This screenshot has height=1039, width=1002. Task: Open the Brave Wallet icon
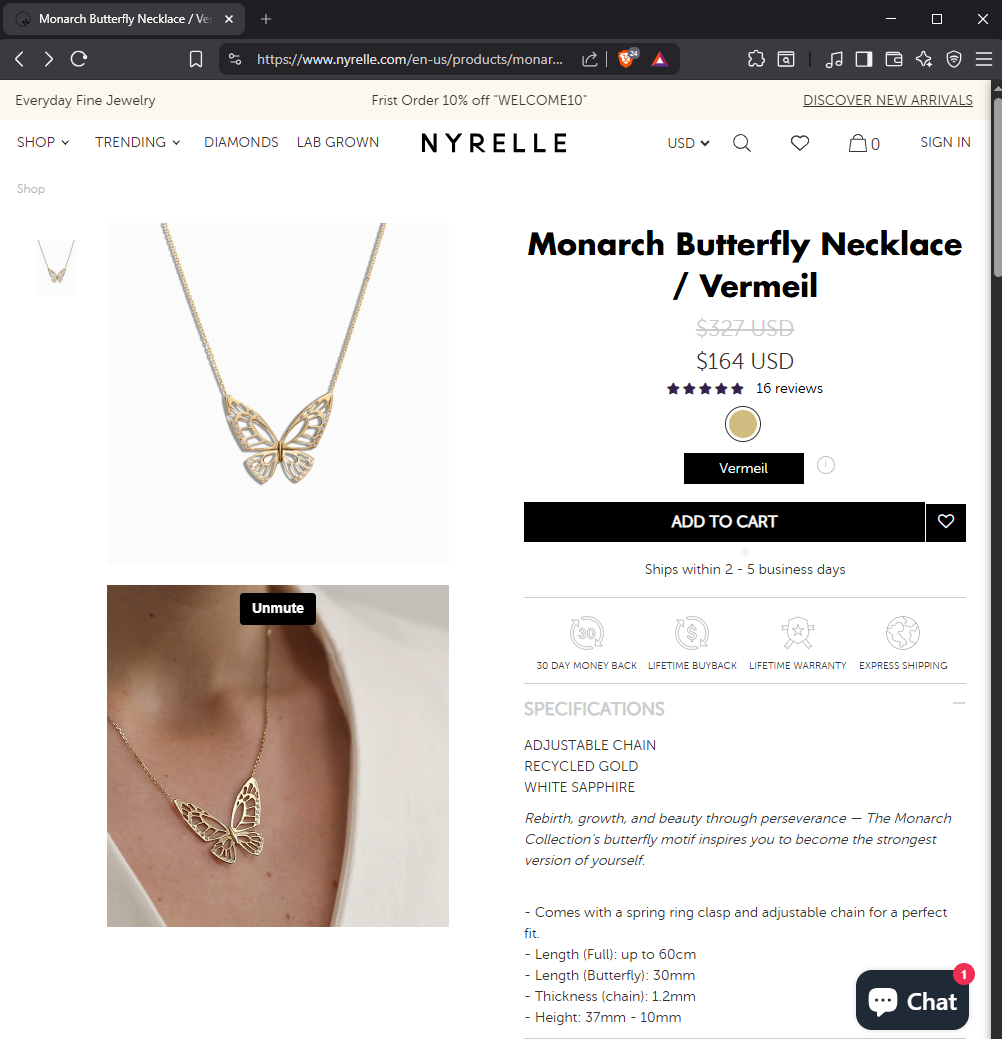tap(894, 59)
